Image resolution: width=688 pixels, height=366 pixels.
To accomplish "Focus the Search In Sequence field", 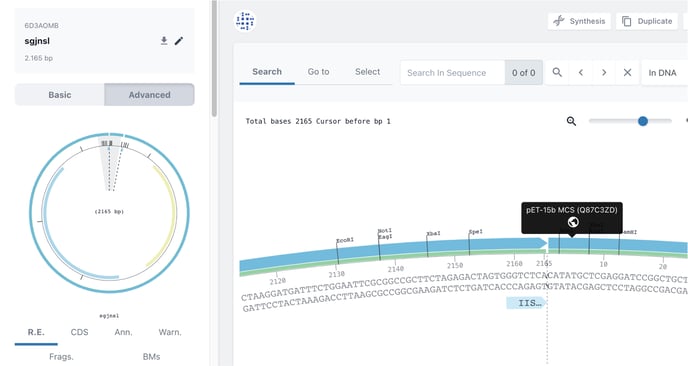I will (452, 72).
